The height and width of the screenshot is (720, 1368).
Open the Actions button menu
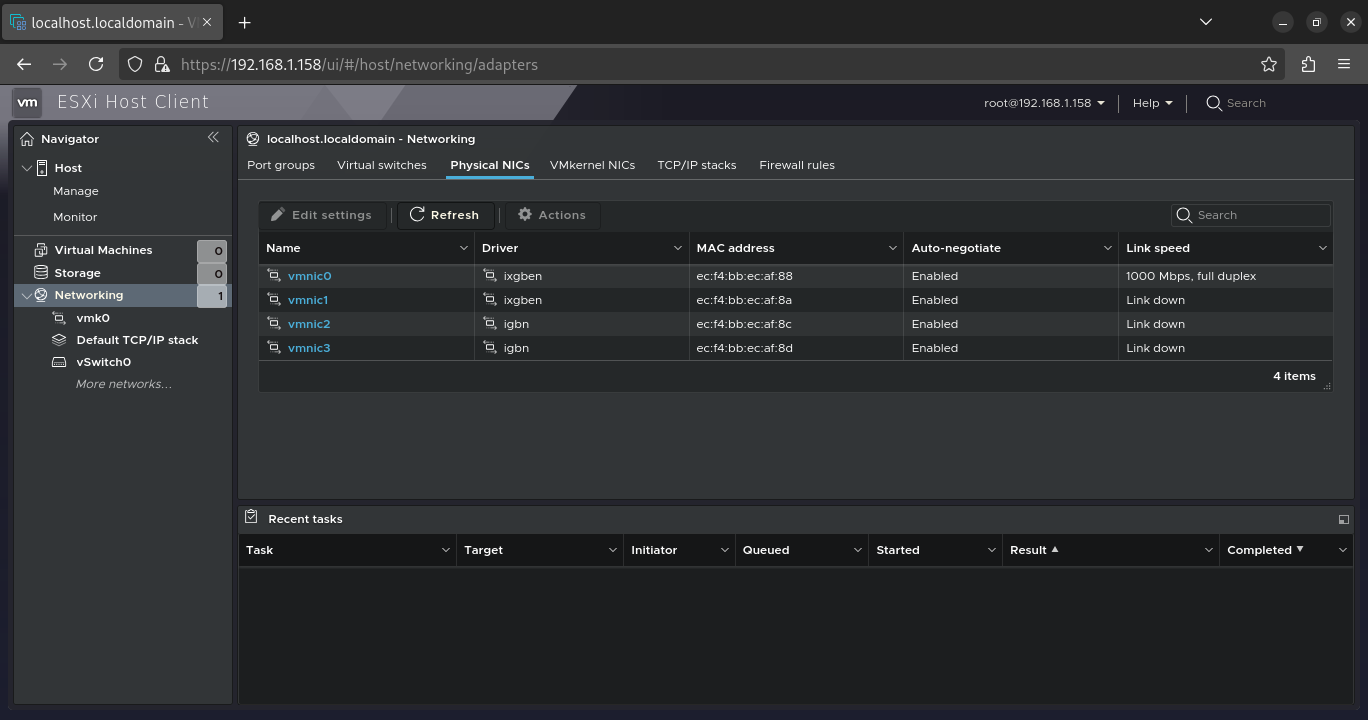pyautogui.click(x=552, y=215)
